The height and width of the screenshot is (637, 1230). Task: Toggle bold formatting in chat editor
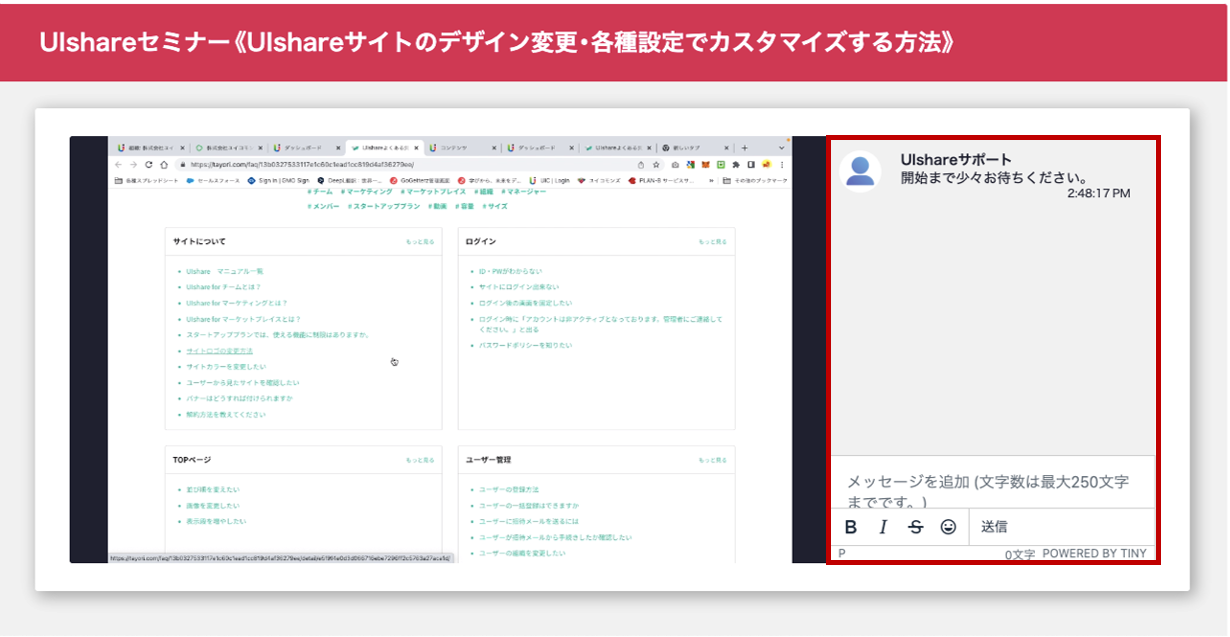(851, 527)
